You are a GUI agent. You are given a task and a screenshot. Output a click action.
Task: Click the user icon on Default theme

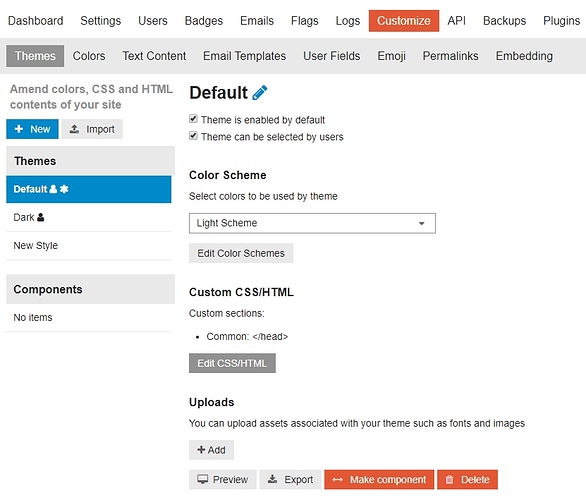(x=53, y=189)
